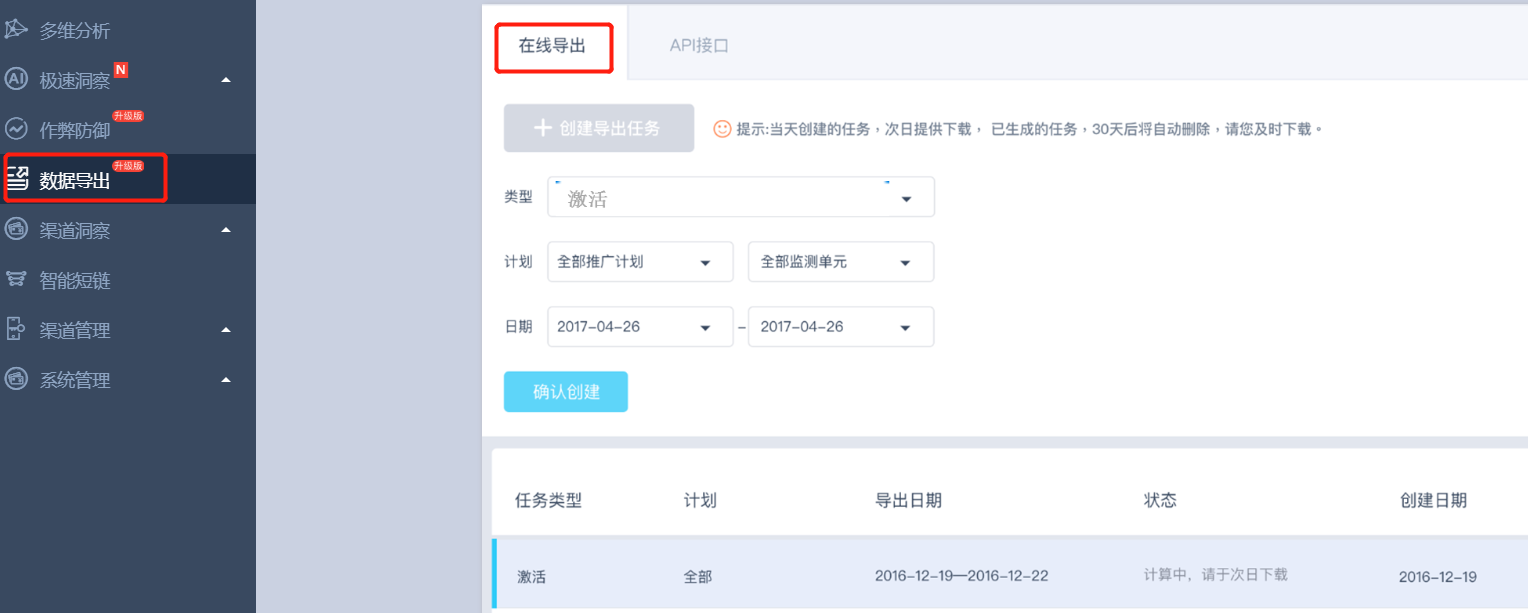Click the smiley icon beside 提示
Image resolution: width=1528 pixels, height=613 pixels.
coord(722,129)
